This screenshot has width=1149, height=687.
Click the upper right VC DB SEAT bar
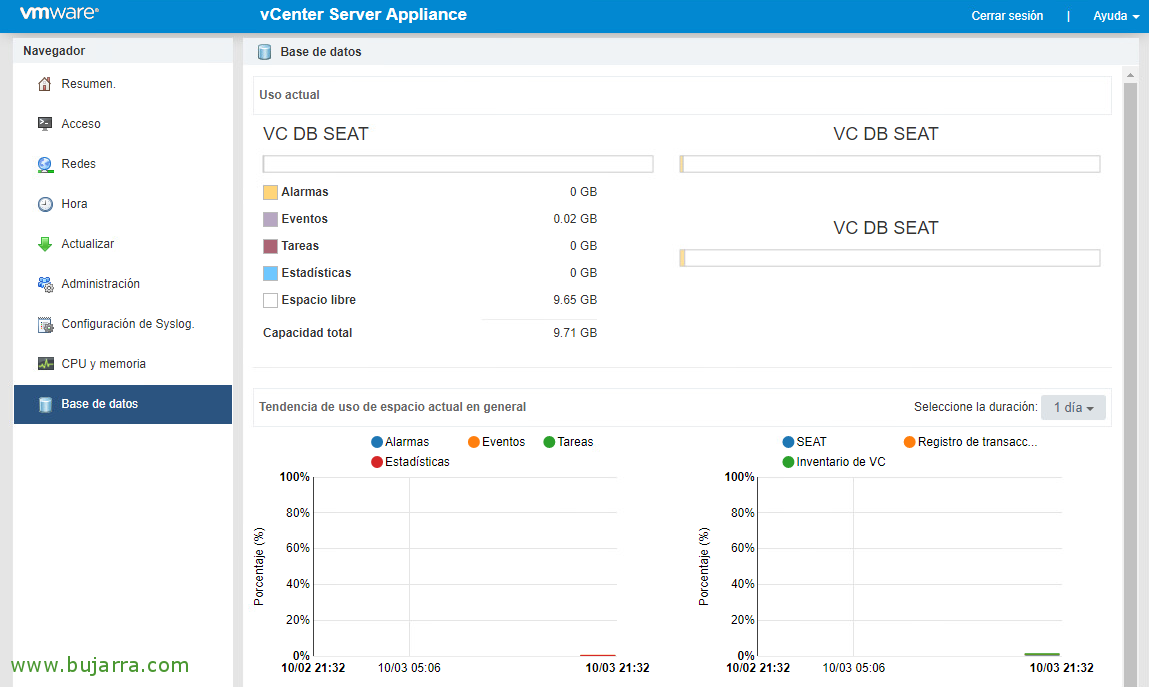pyautogui.click(x=890, y=164)
